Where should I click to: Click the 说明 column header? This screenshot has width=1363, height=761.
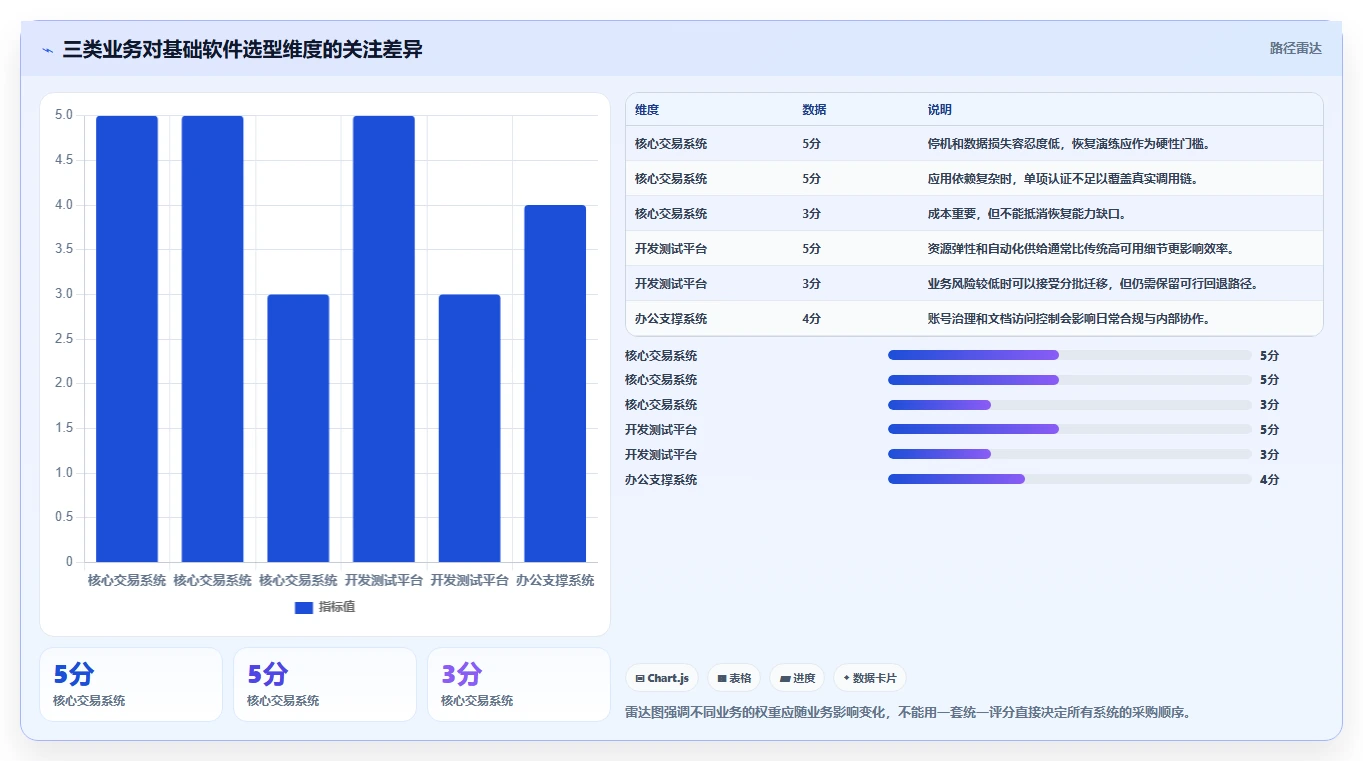pyautogui.click(x=940, y=110)
